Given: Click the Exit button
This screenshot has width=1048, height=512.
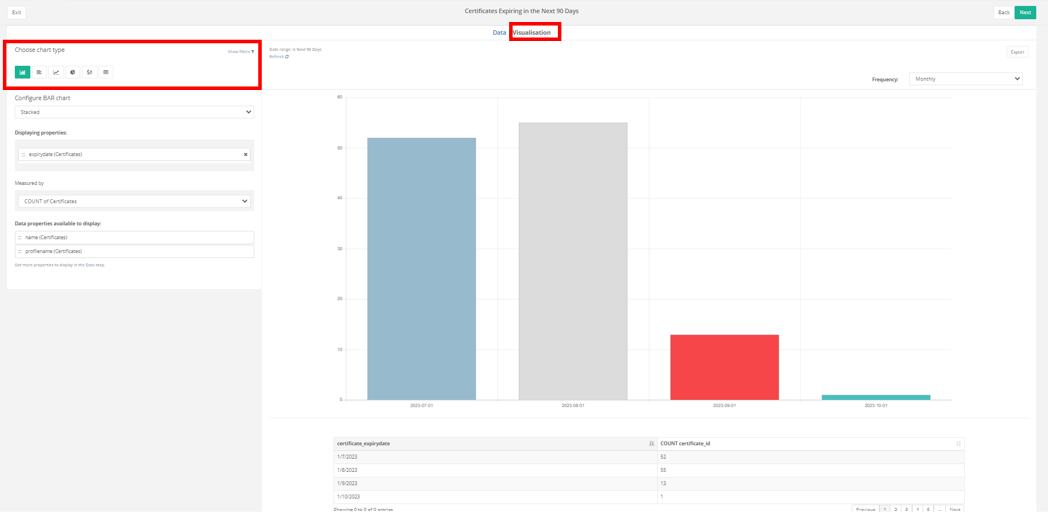Looking at the screenshot, I should point(16,12).
